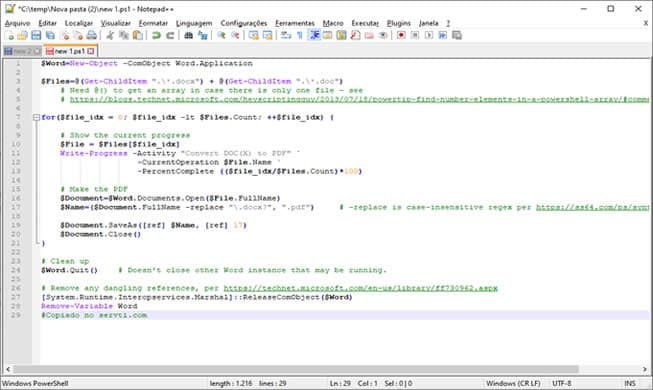The image size is (653, 390).
Task: Switch to the new 2 tab
Action: tap(22, 51)
